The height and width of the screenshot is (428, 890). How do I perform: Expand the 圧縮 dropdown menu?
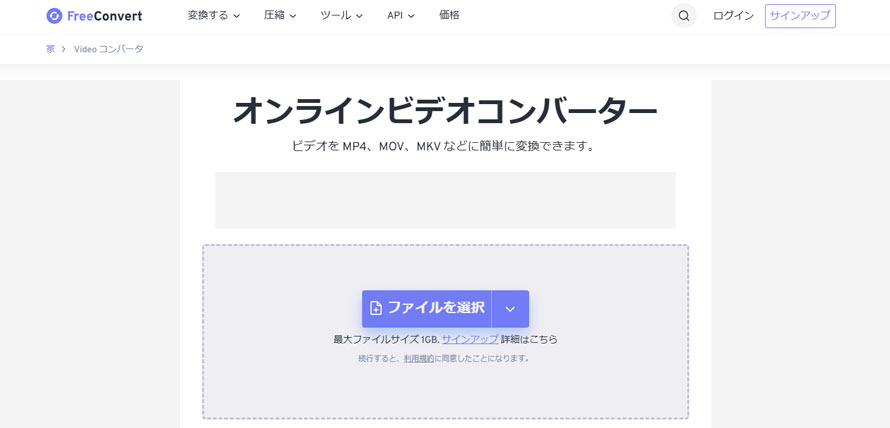tap(280, 16)
